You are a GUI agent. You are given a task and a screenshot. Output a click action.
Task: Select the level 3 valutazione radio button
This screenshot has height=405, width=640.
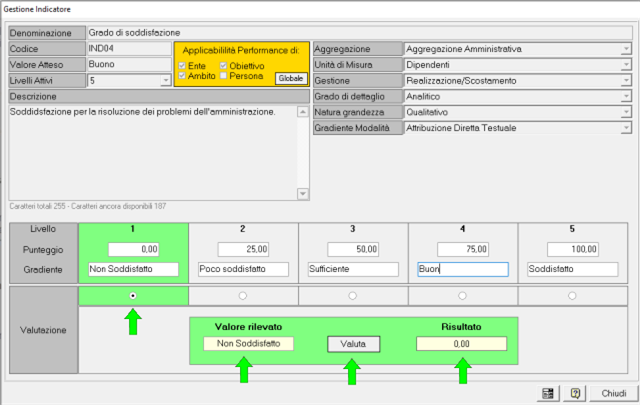(x=352, y=296)
